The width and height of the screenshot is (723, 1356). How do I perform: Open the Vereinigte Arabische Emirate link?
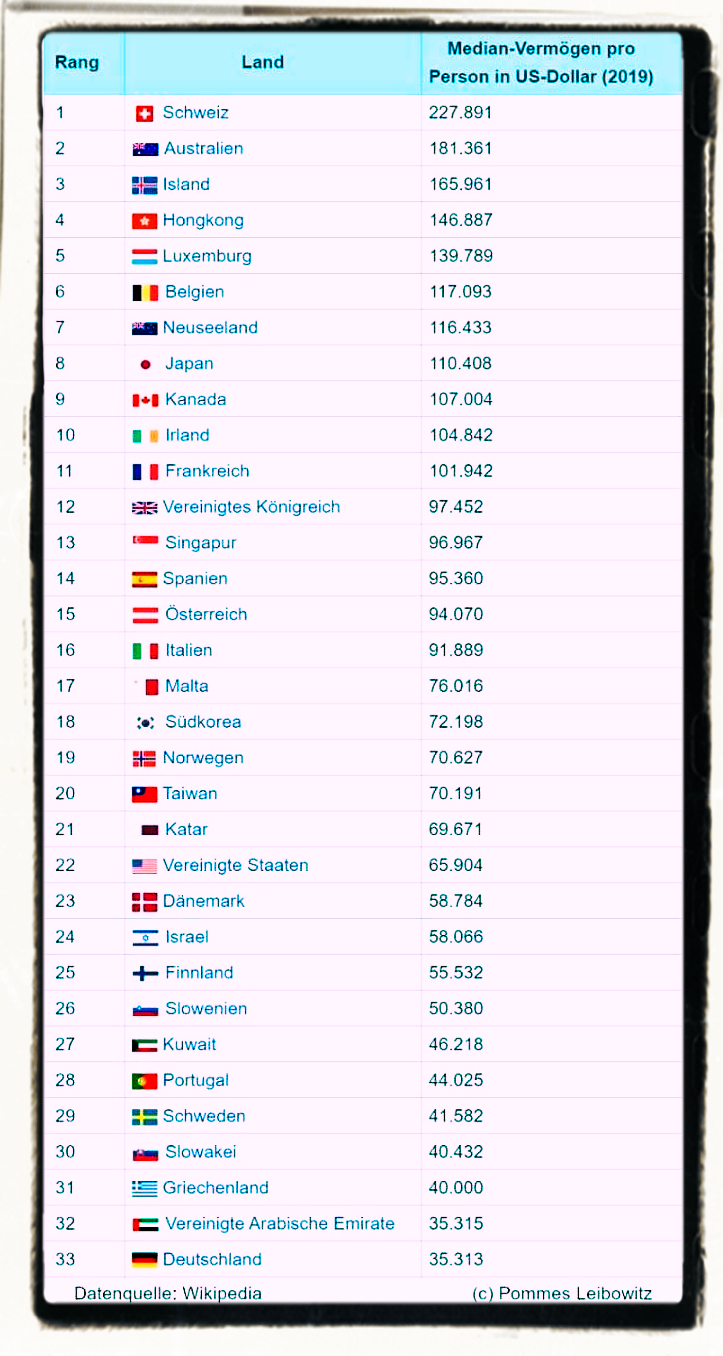tap(279, 1224)
